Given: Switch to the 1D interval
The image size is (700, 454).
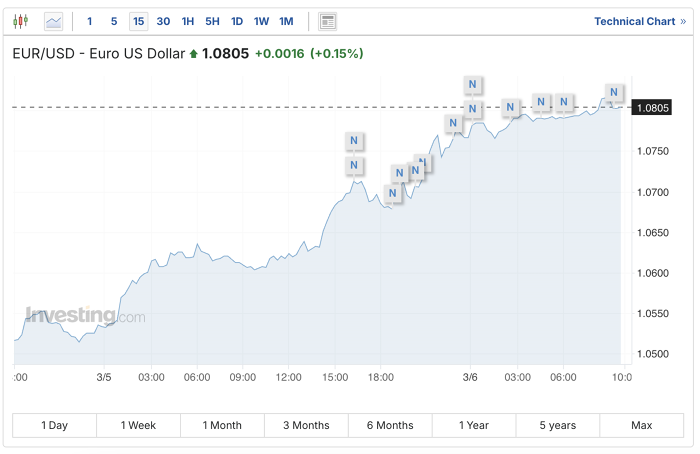Looking at the screenshot, I should coord(237,21).
